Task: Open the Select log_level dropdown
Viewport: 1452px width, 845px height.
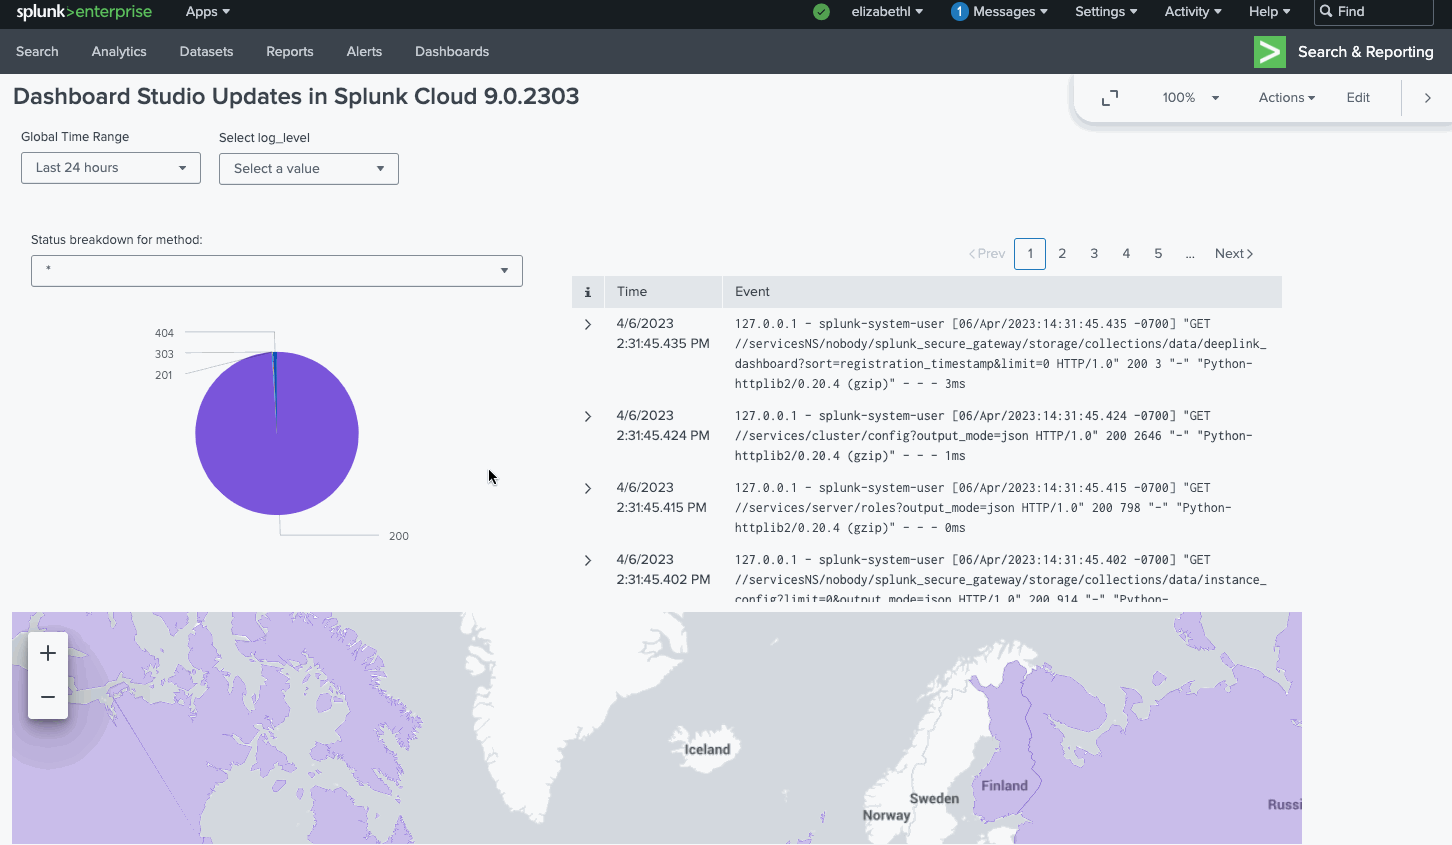Action: pos(308,169)
